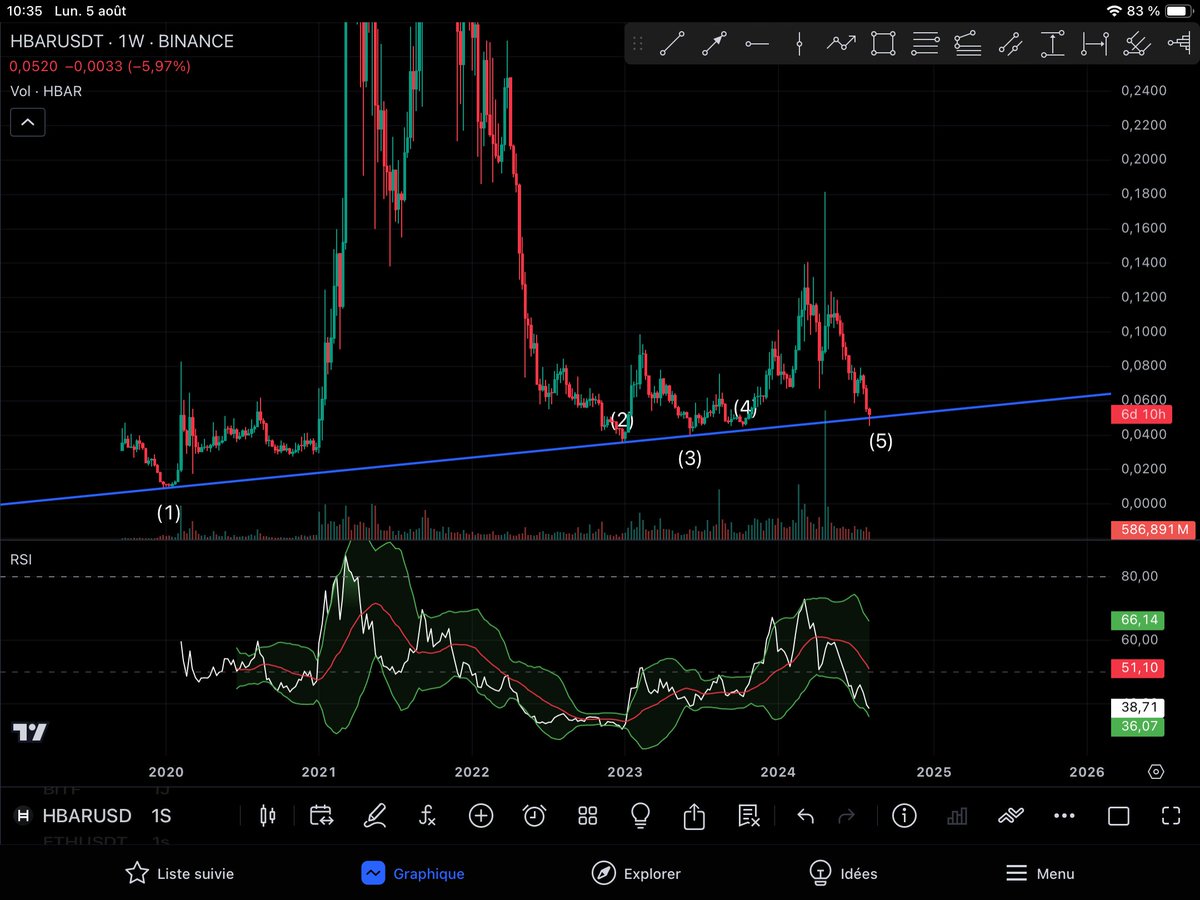Viewport: 1200px width, 900px height.
Task: Select the Trend Line drawing tool
Action: point(671,43)
